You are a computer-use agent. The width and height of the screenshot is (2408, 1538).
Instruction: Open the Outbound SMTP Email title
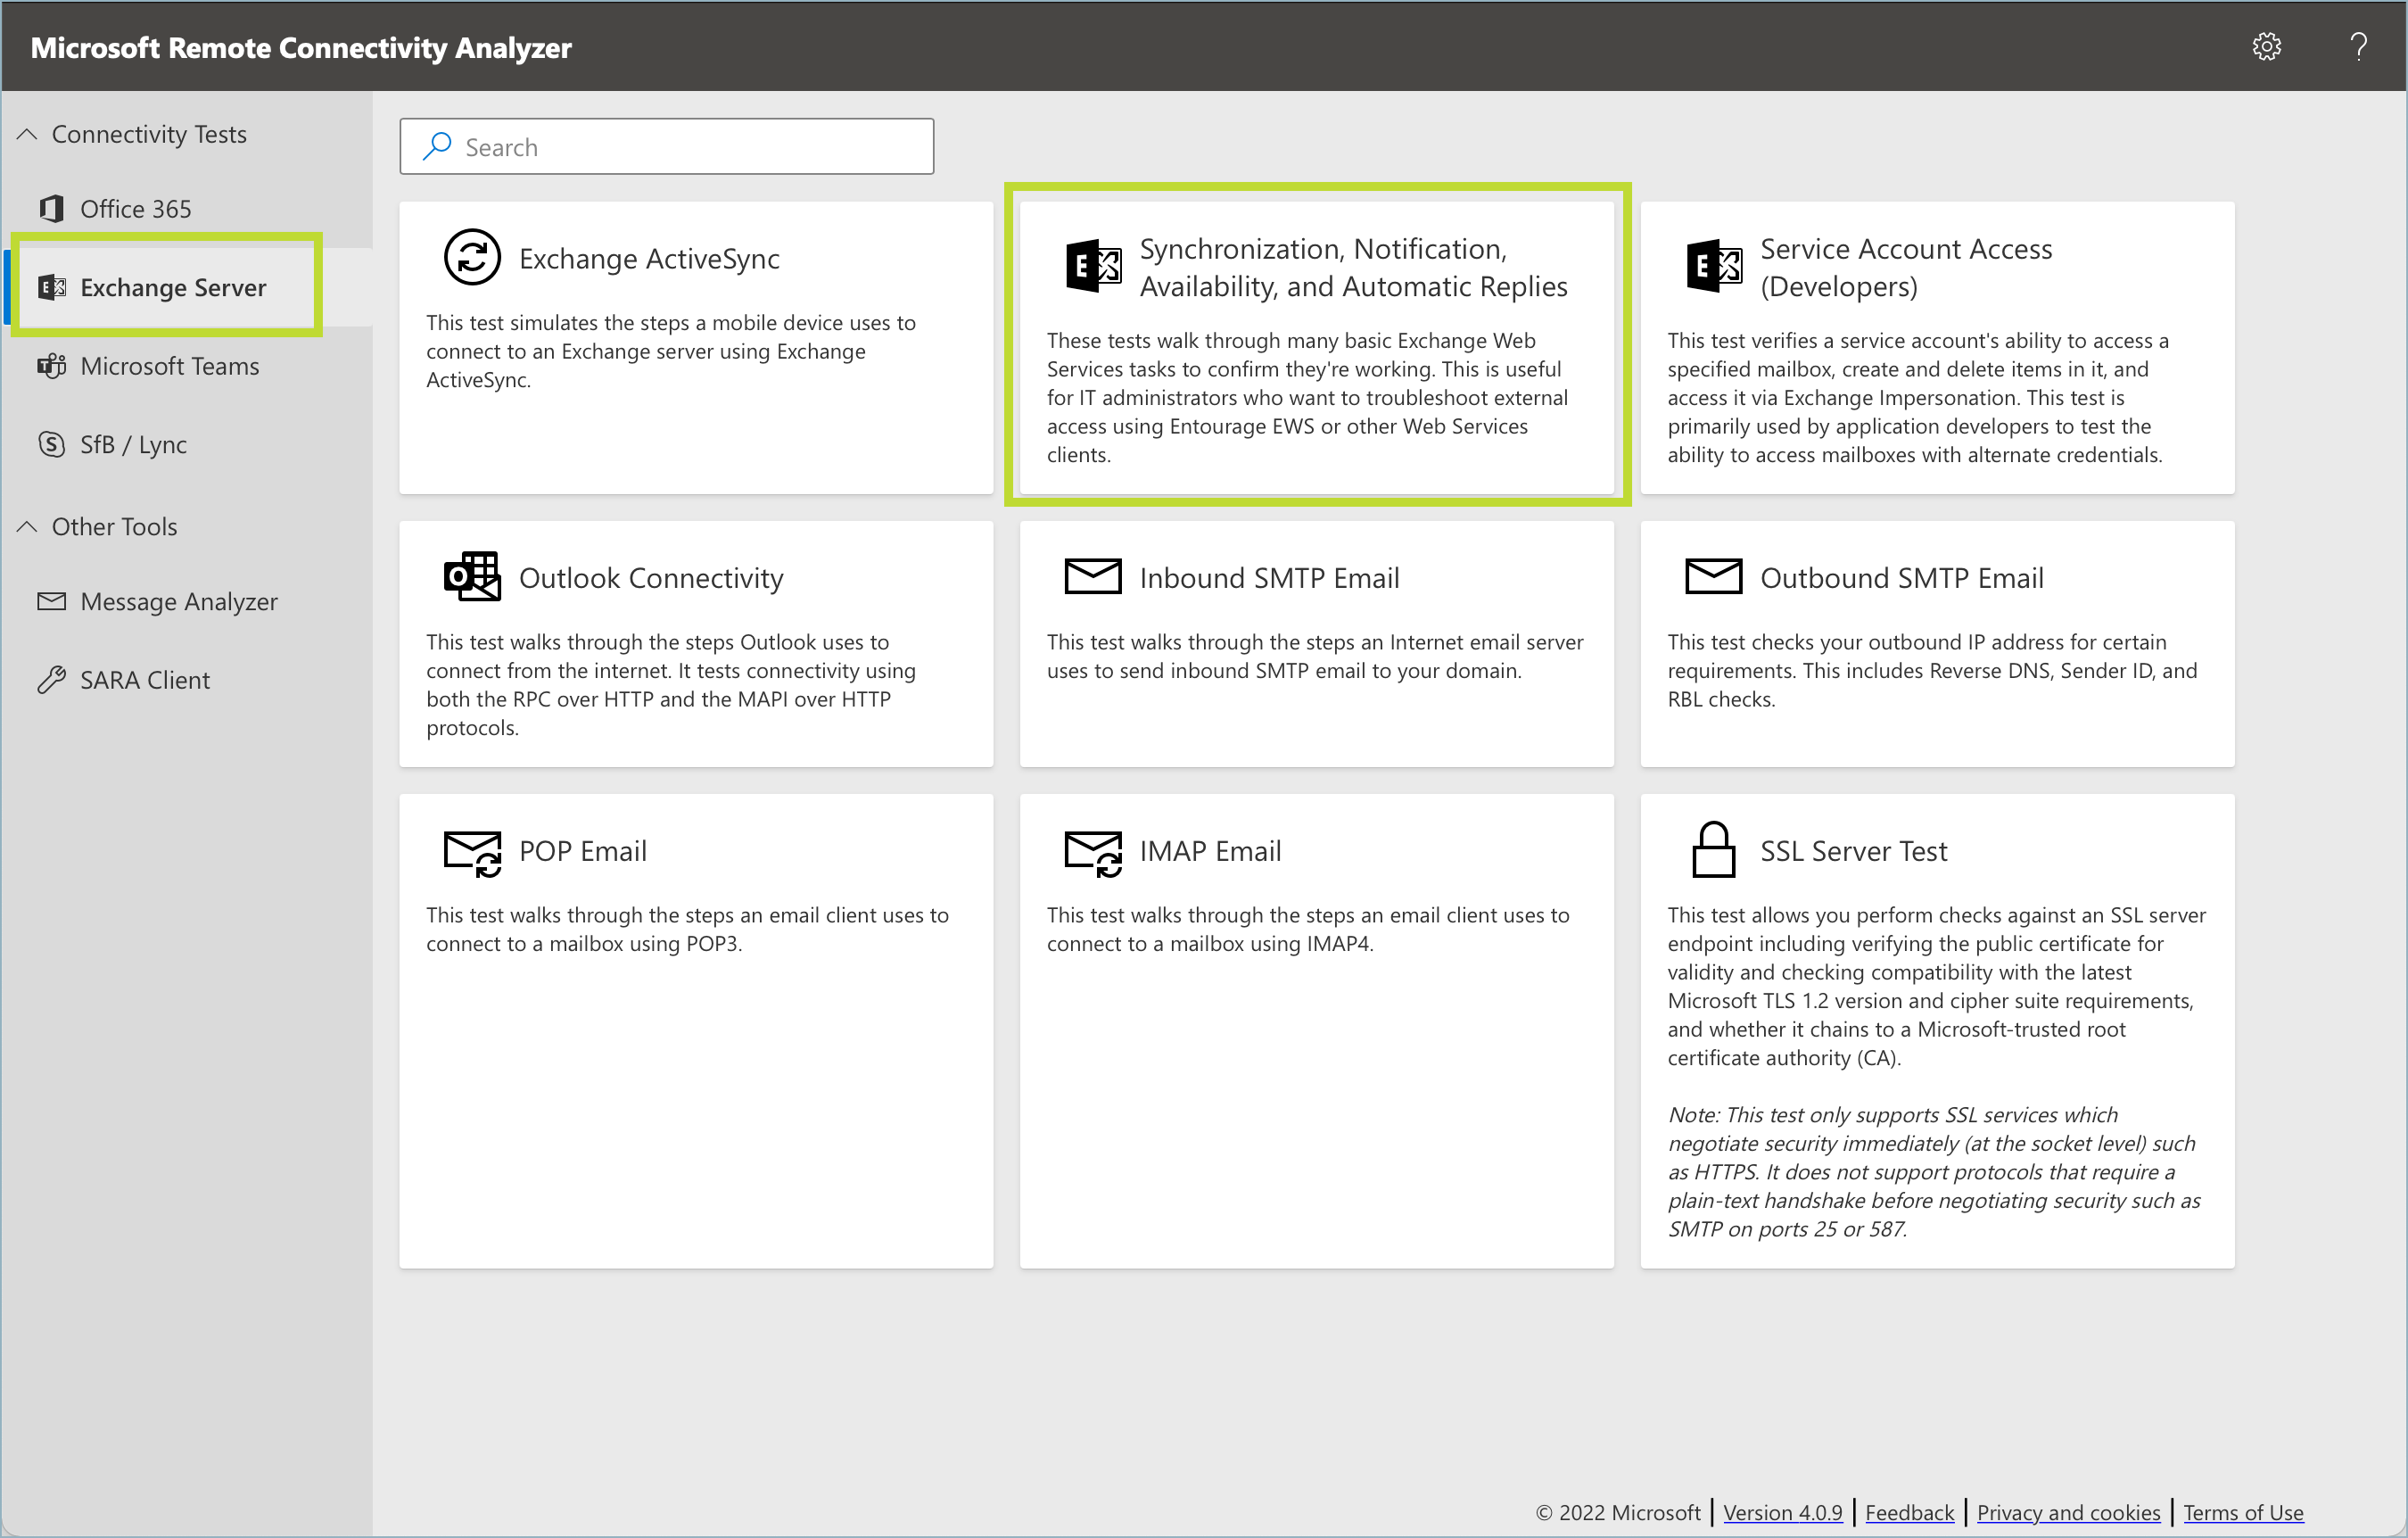(x=1902, y=578)
